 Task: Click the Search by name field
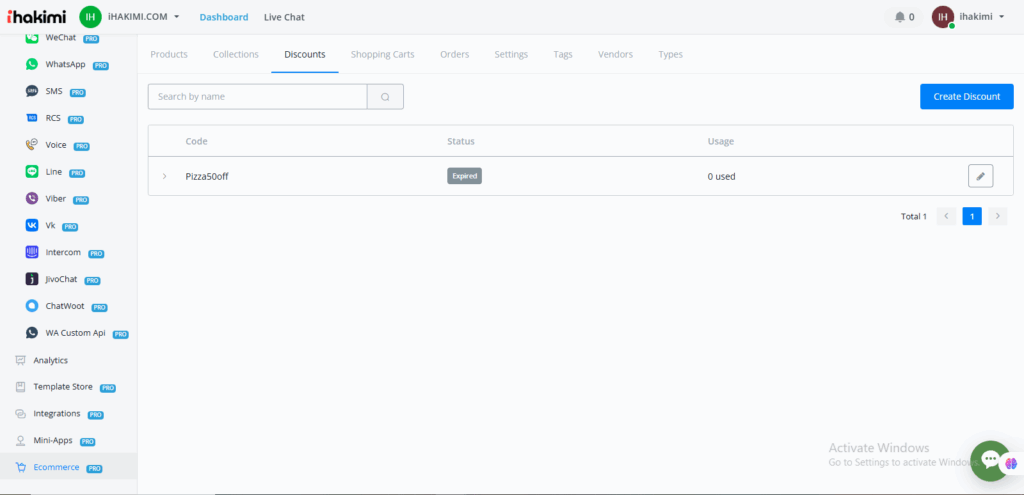point(258,96)
